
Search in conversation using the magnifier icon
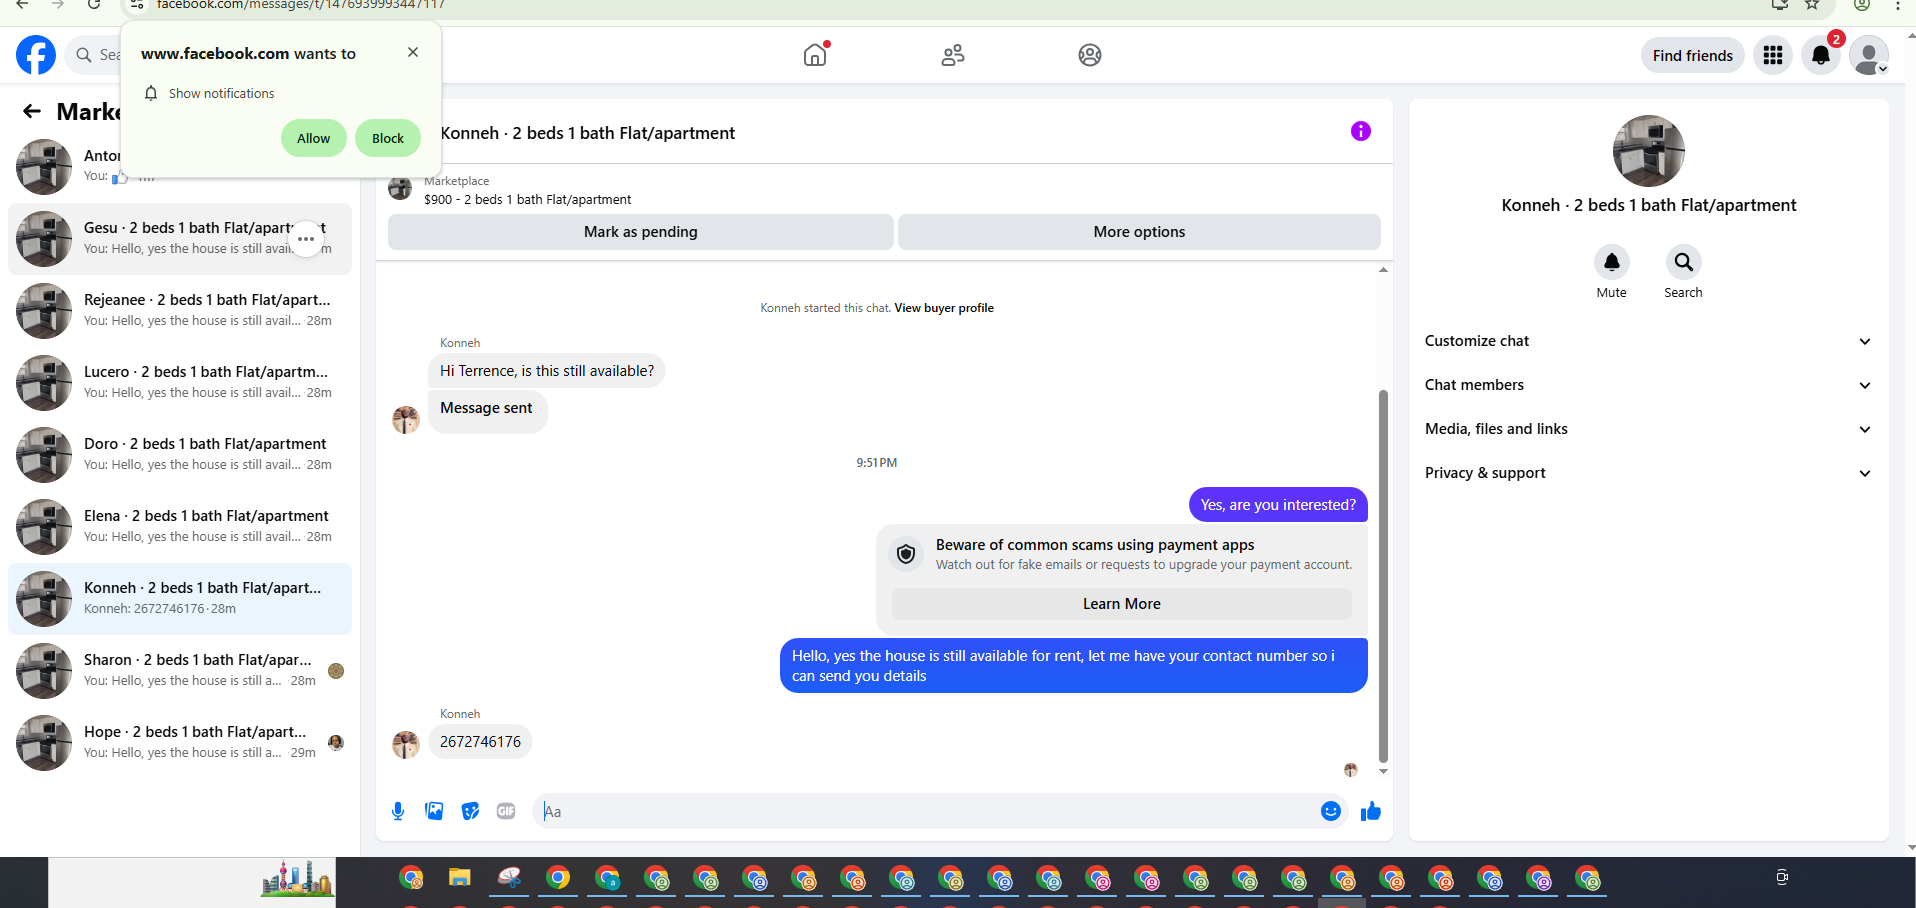(1684, 262)
